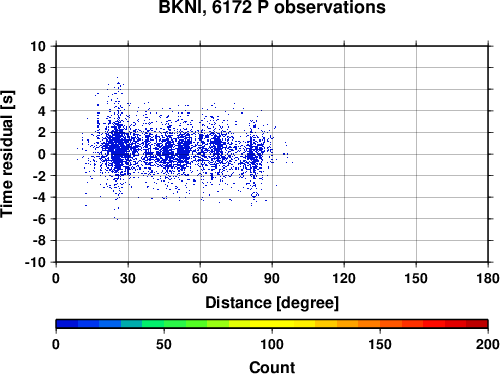This screenshot has height=374, width=500.
Task: Click the orange segment of the colorbar
Action: 369,324
